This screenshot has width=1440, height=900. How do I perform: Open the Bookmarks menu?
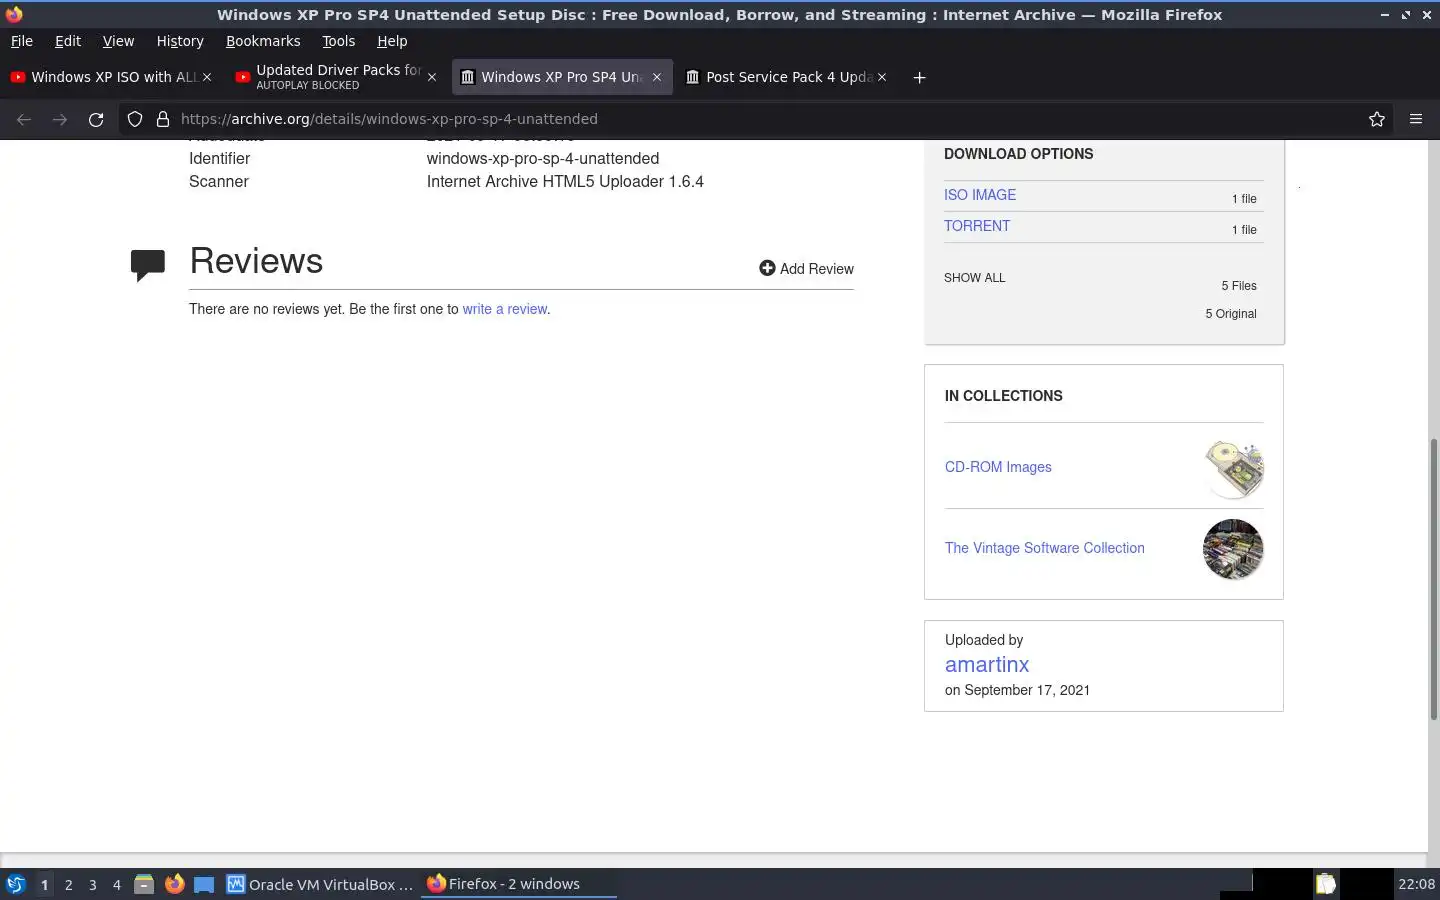point(263,41)
